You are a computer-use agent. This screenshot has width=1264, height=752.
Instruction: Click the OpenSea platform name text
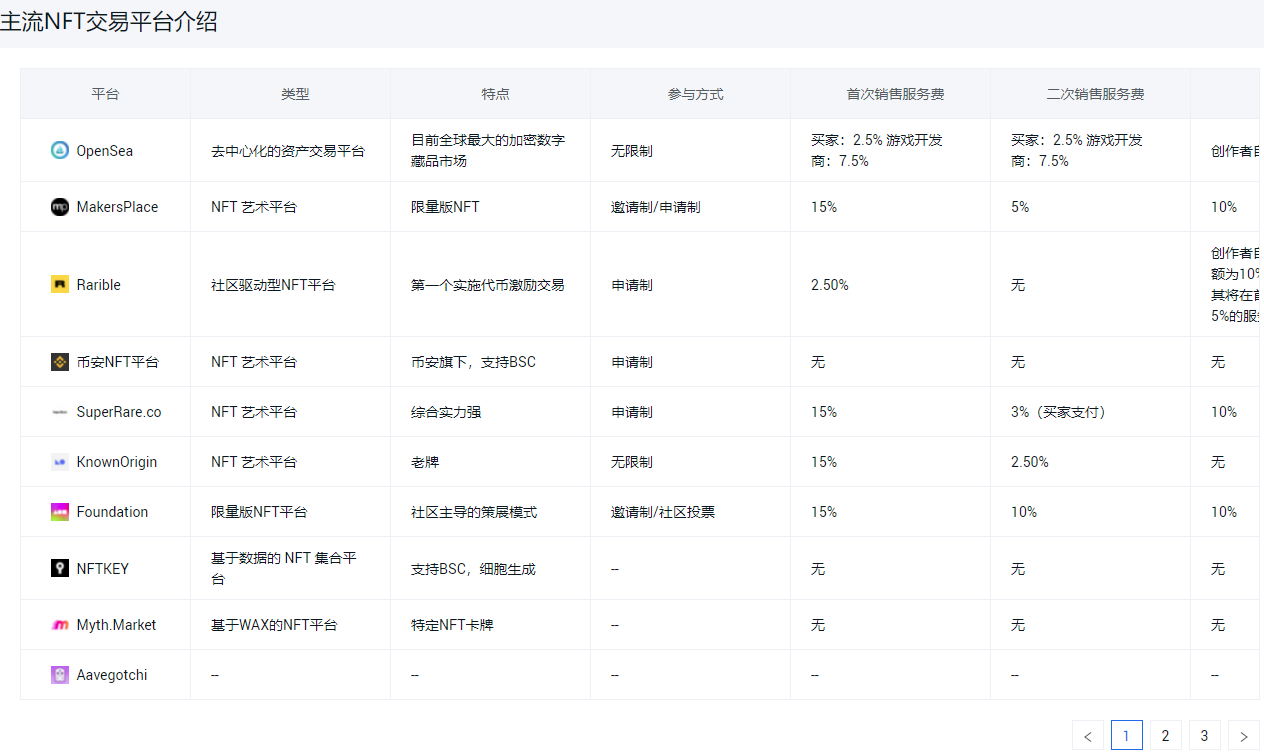coord(105,151)
